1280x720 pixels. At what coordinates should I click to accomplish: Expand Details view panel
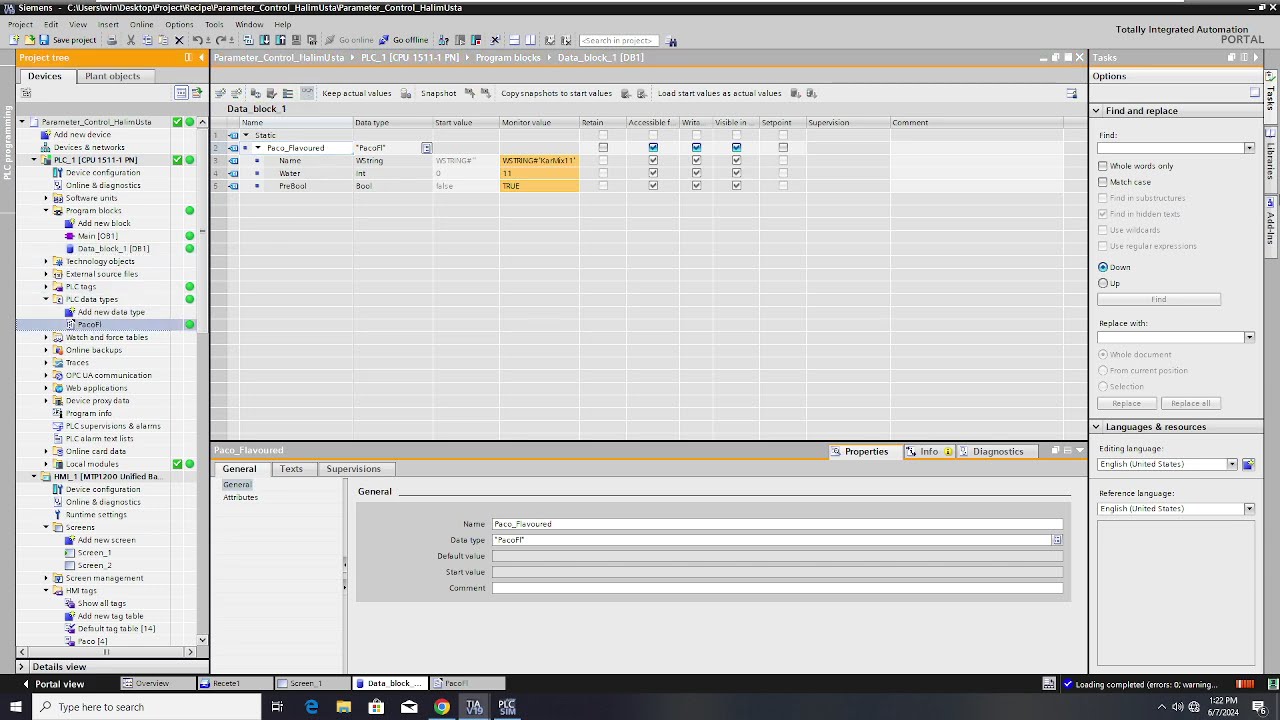click(x=21, y=667)
